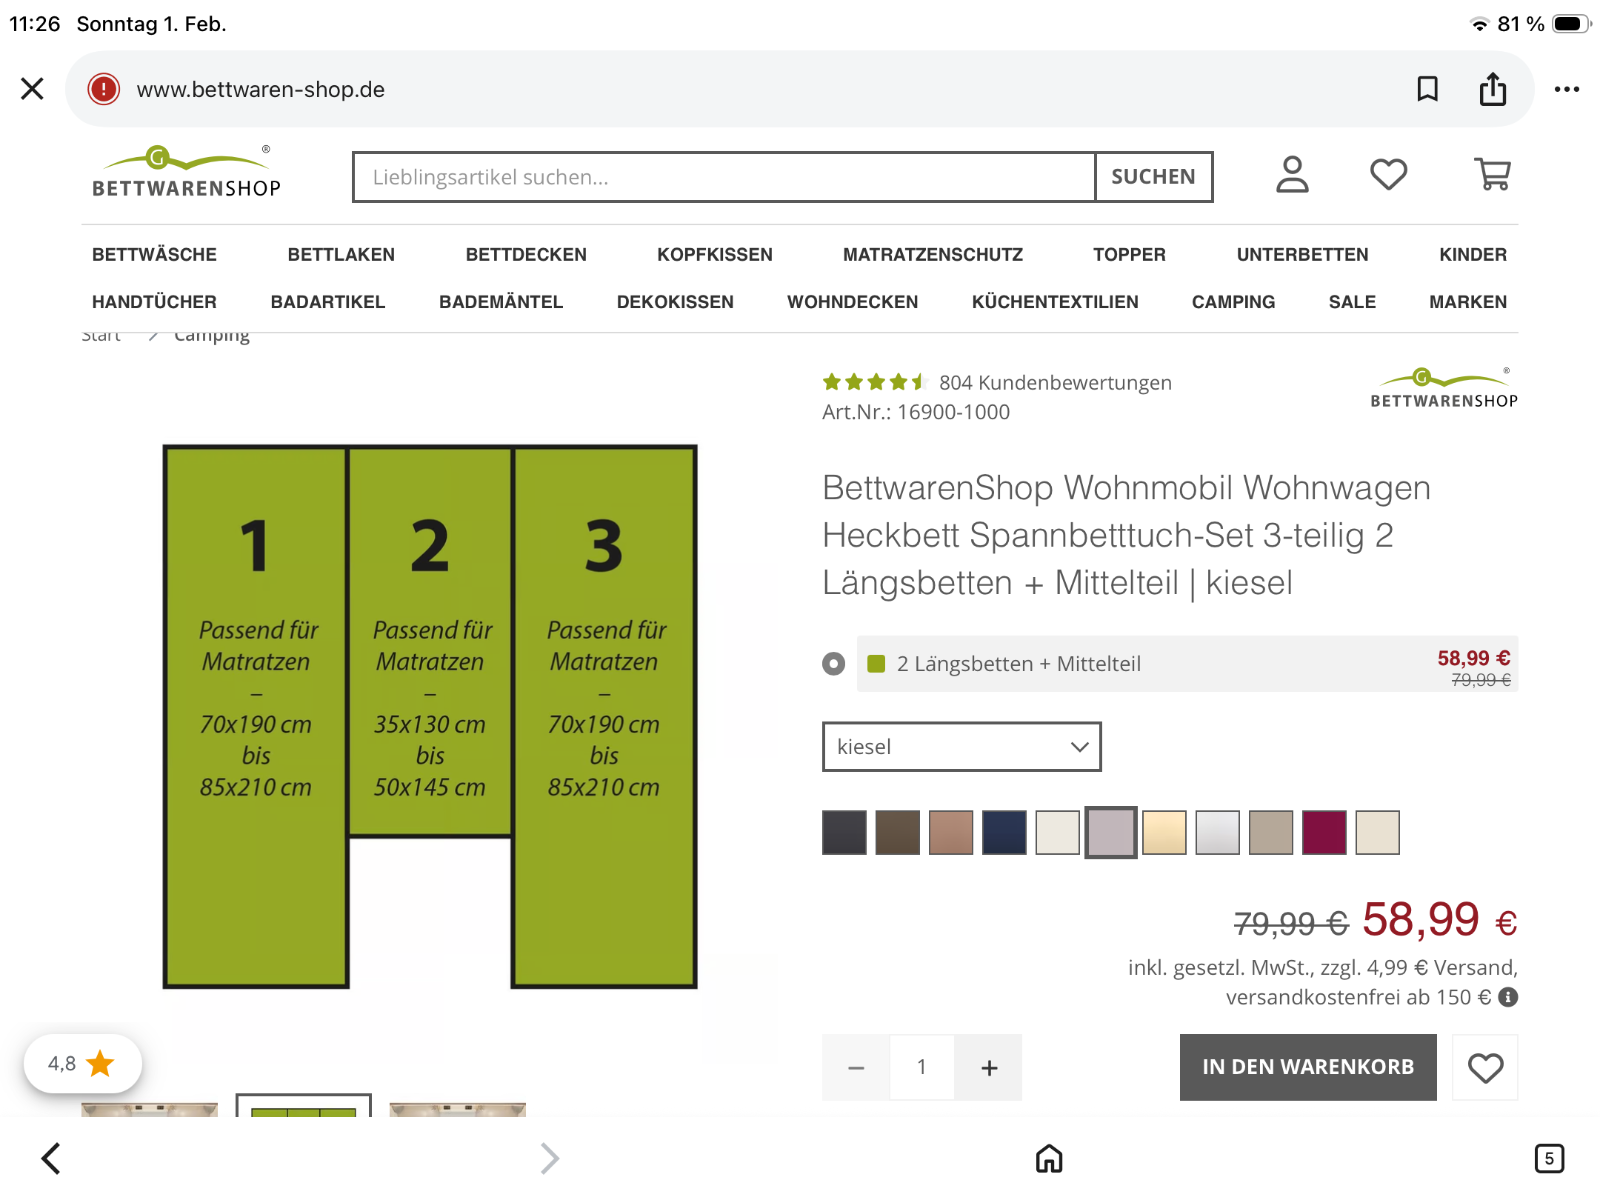Viewport: 1600px width, 1200px height.
Task: Open the browser three-dots menu
Action: [x=1567, y=89]
